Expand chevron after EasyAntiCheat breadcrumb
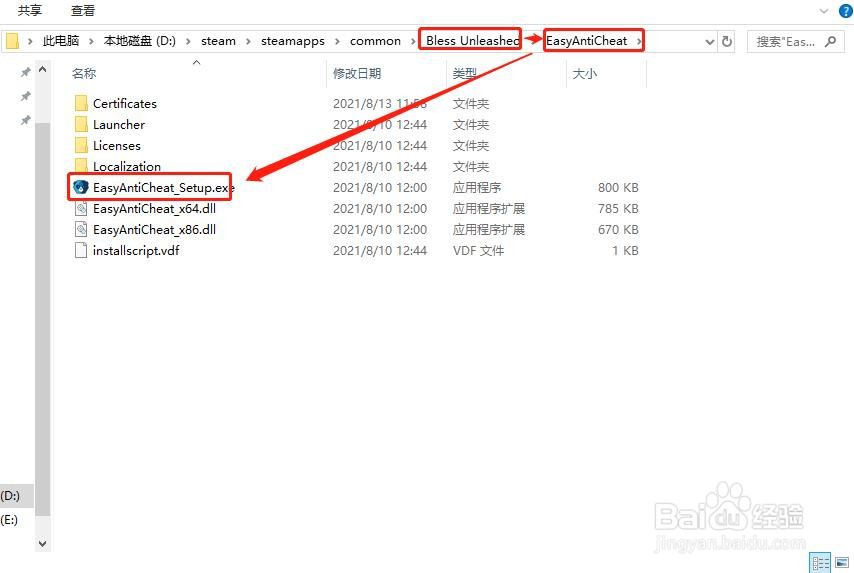Image resolution: width=854 pixels, height=573 pixels. pyautogui.click(x=638, y=41)
